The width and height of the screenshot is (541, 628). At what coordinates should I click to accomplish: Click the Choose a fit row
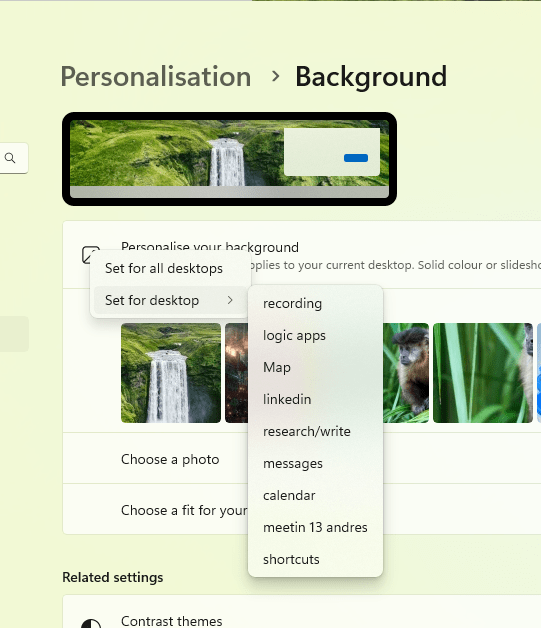(x=302, y=509)
